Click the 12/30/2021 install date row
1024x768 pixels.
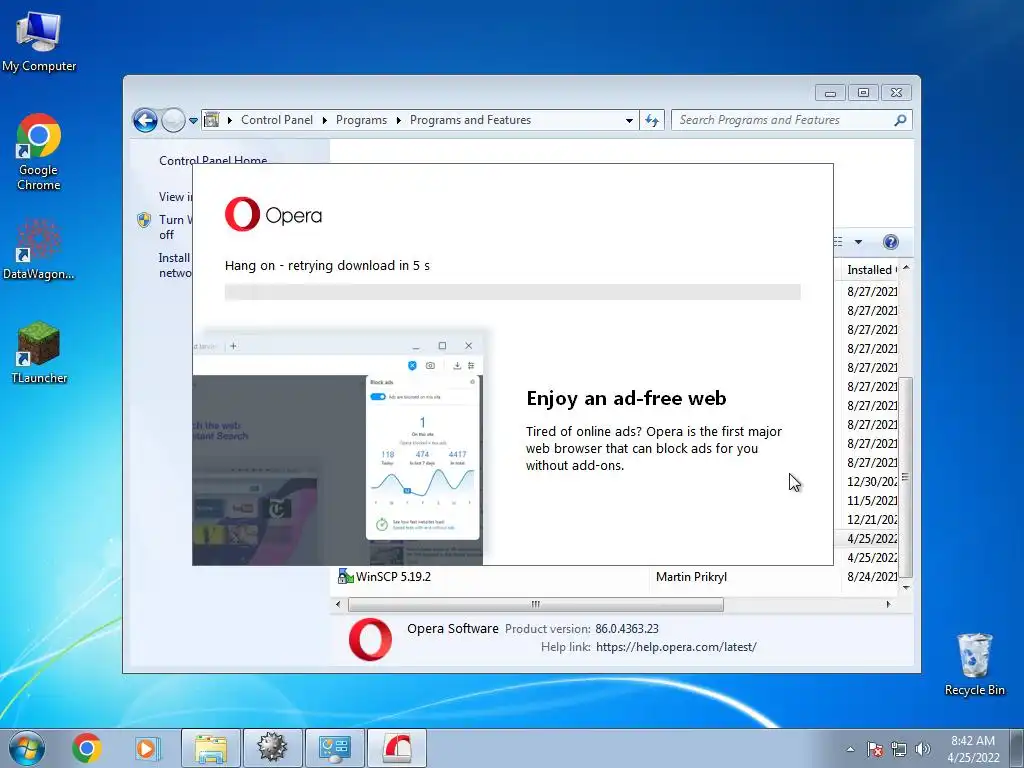click(872, 481)
